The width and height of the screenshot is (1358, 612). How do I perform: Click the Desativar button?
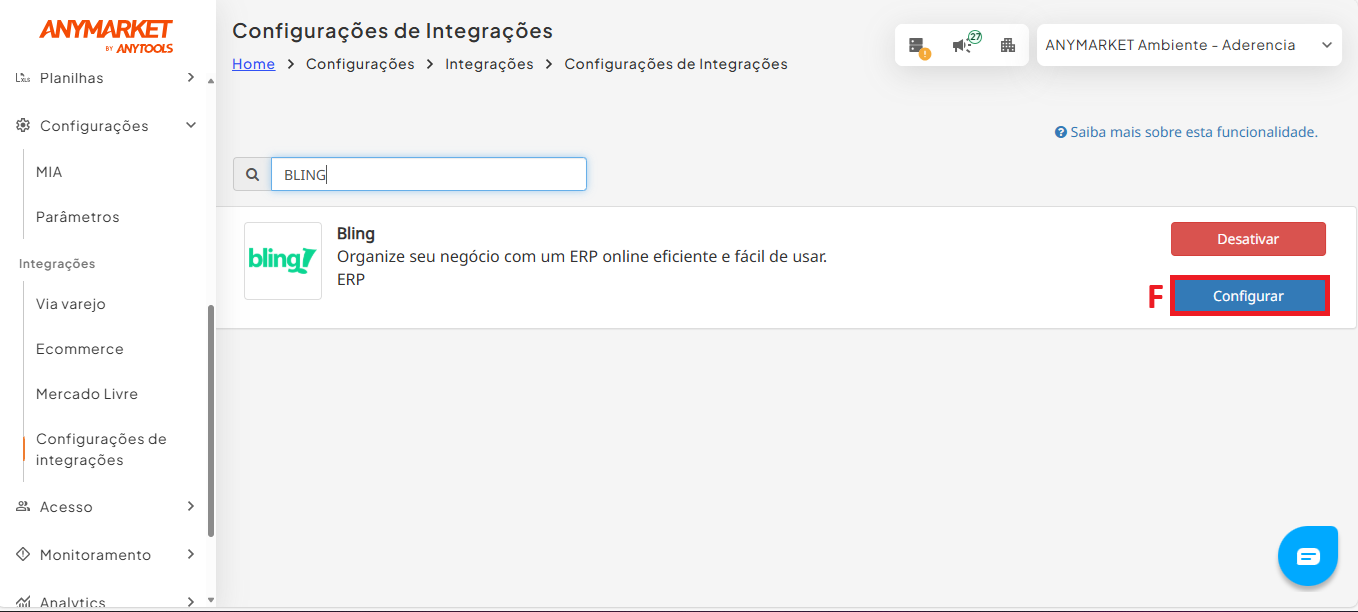1248,239
